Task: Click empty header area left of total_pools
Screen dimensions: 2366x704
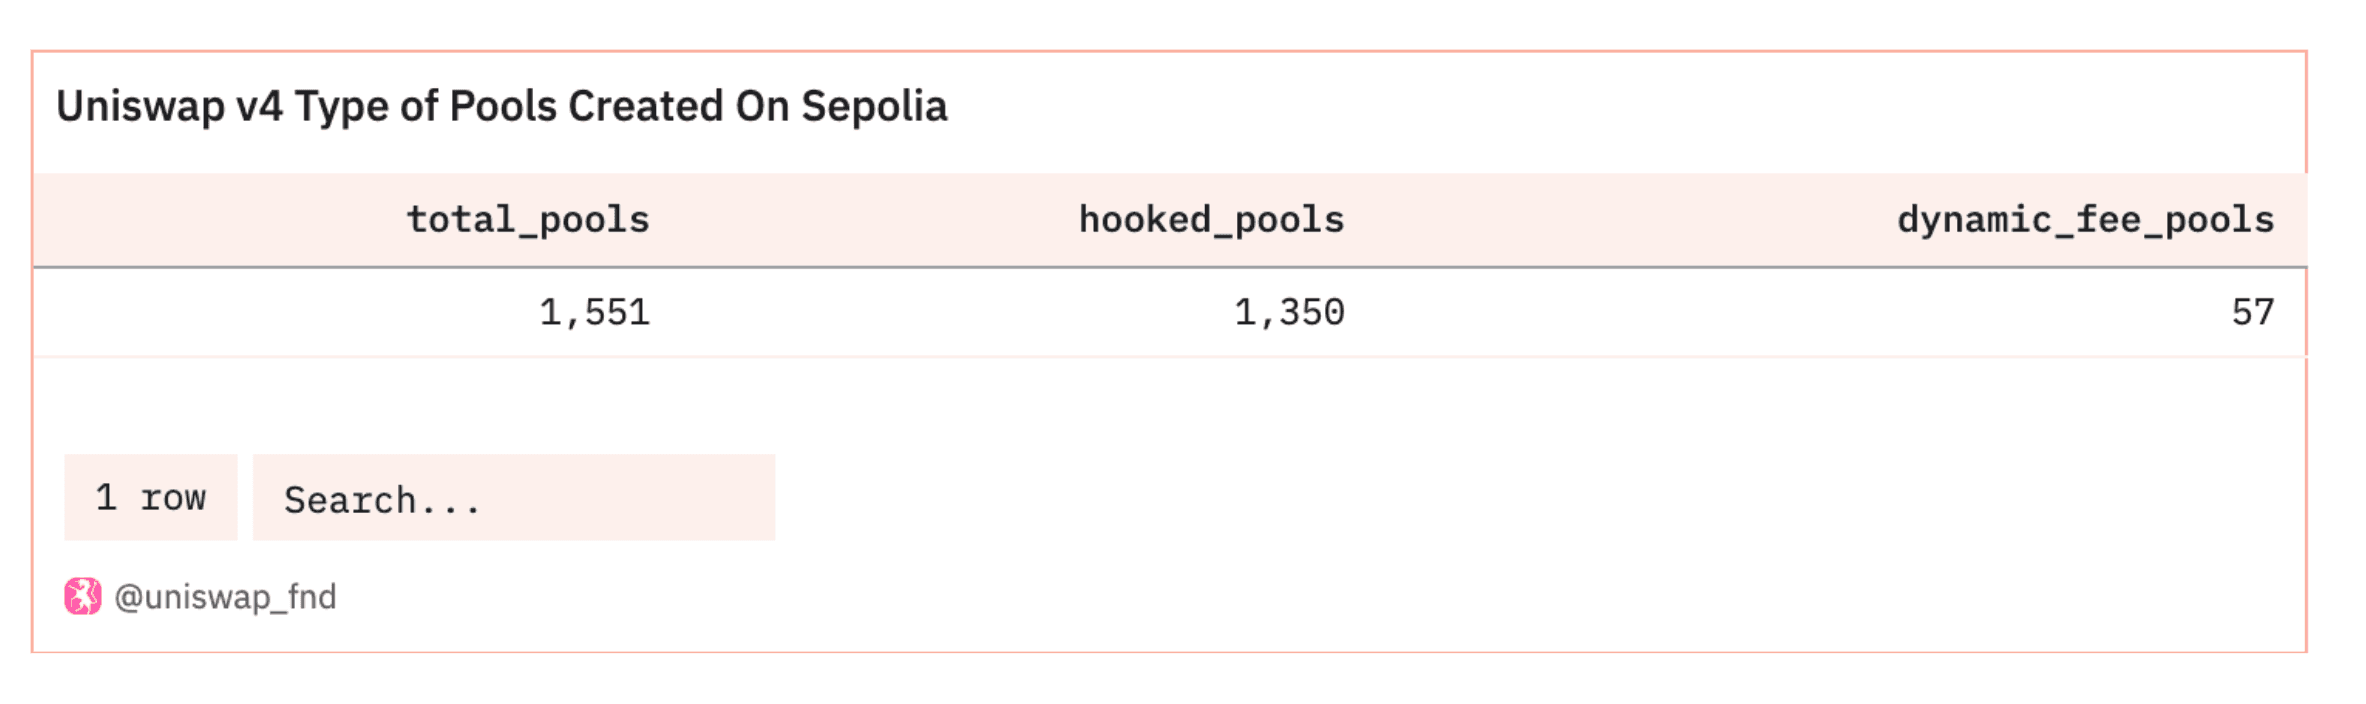Action: [x=200, y=220]
